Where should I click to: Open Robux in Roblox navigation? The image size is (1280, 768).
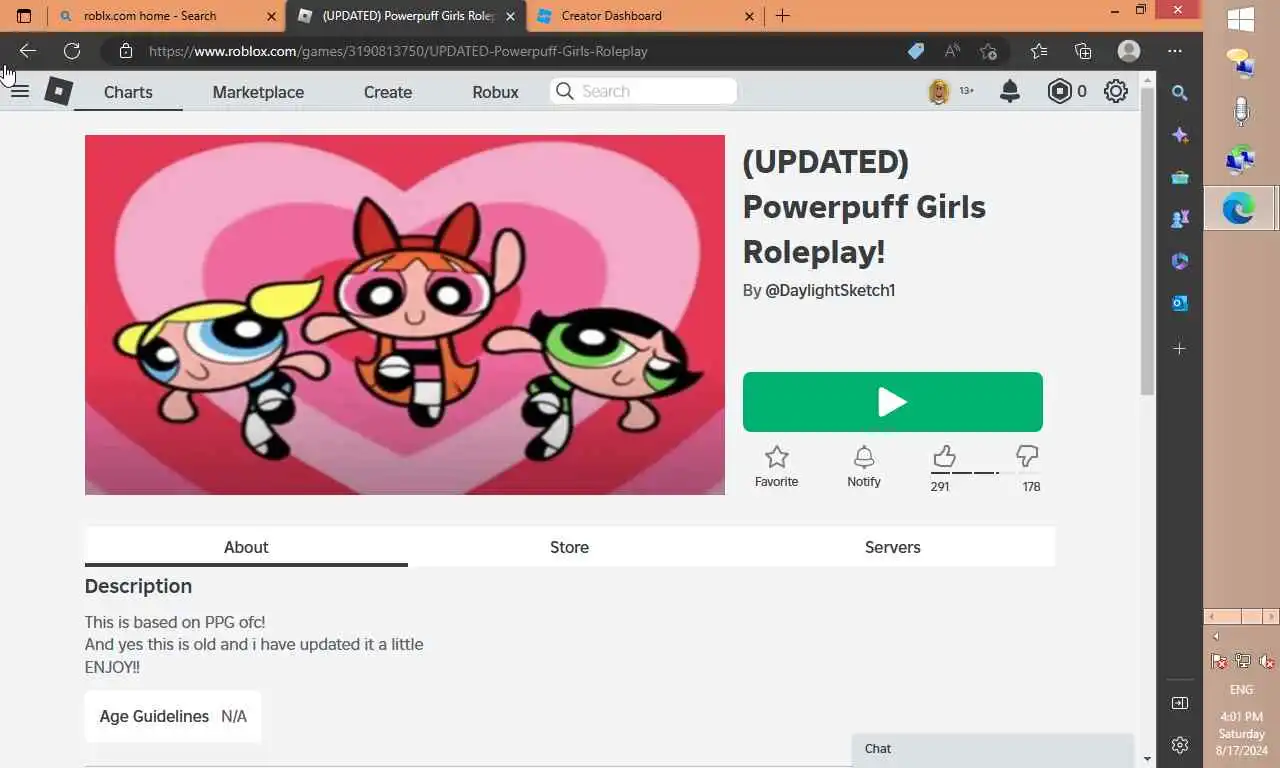point(495,92)
